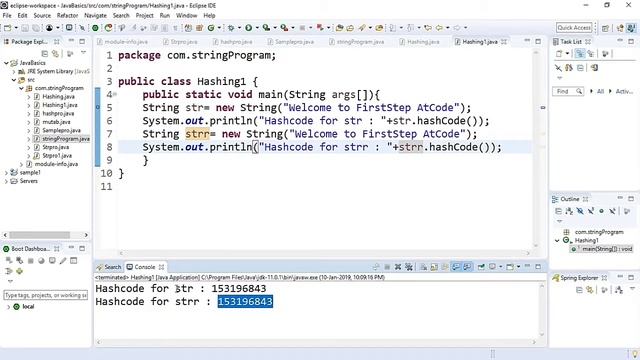Click the Back navigation arrow icon
This screenshot has width=640, height=360.
[439, 28]
